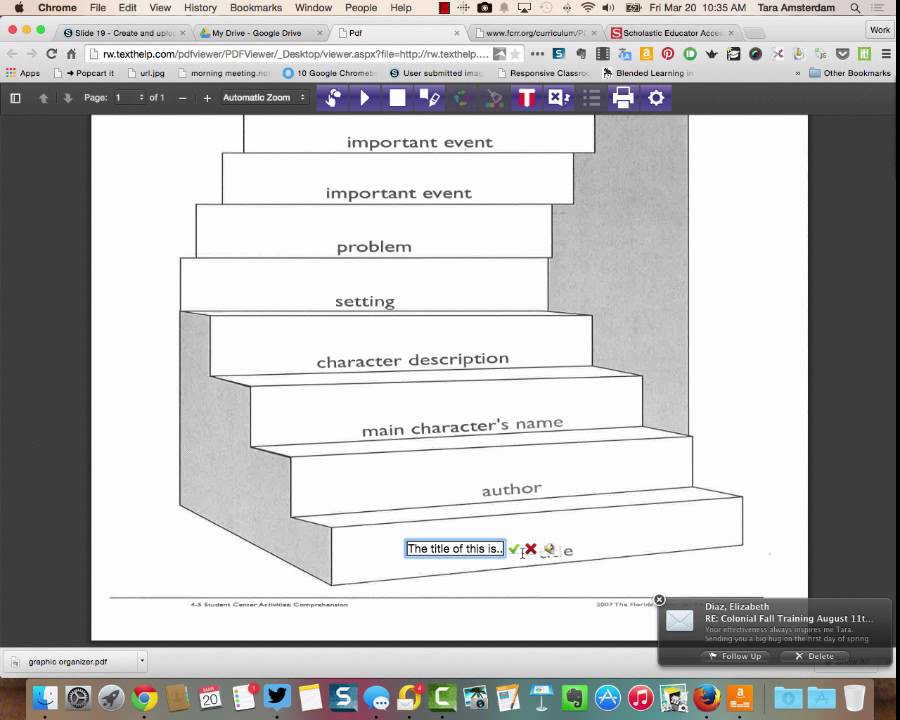Image resolution: width=900 pixels, height=720 pixels.
Task: Click the collect highlights icon
Action: pyautogui.click(x=461, y=98)
